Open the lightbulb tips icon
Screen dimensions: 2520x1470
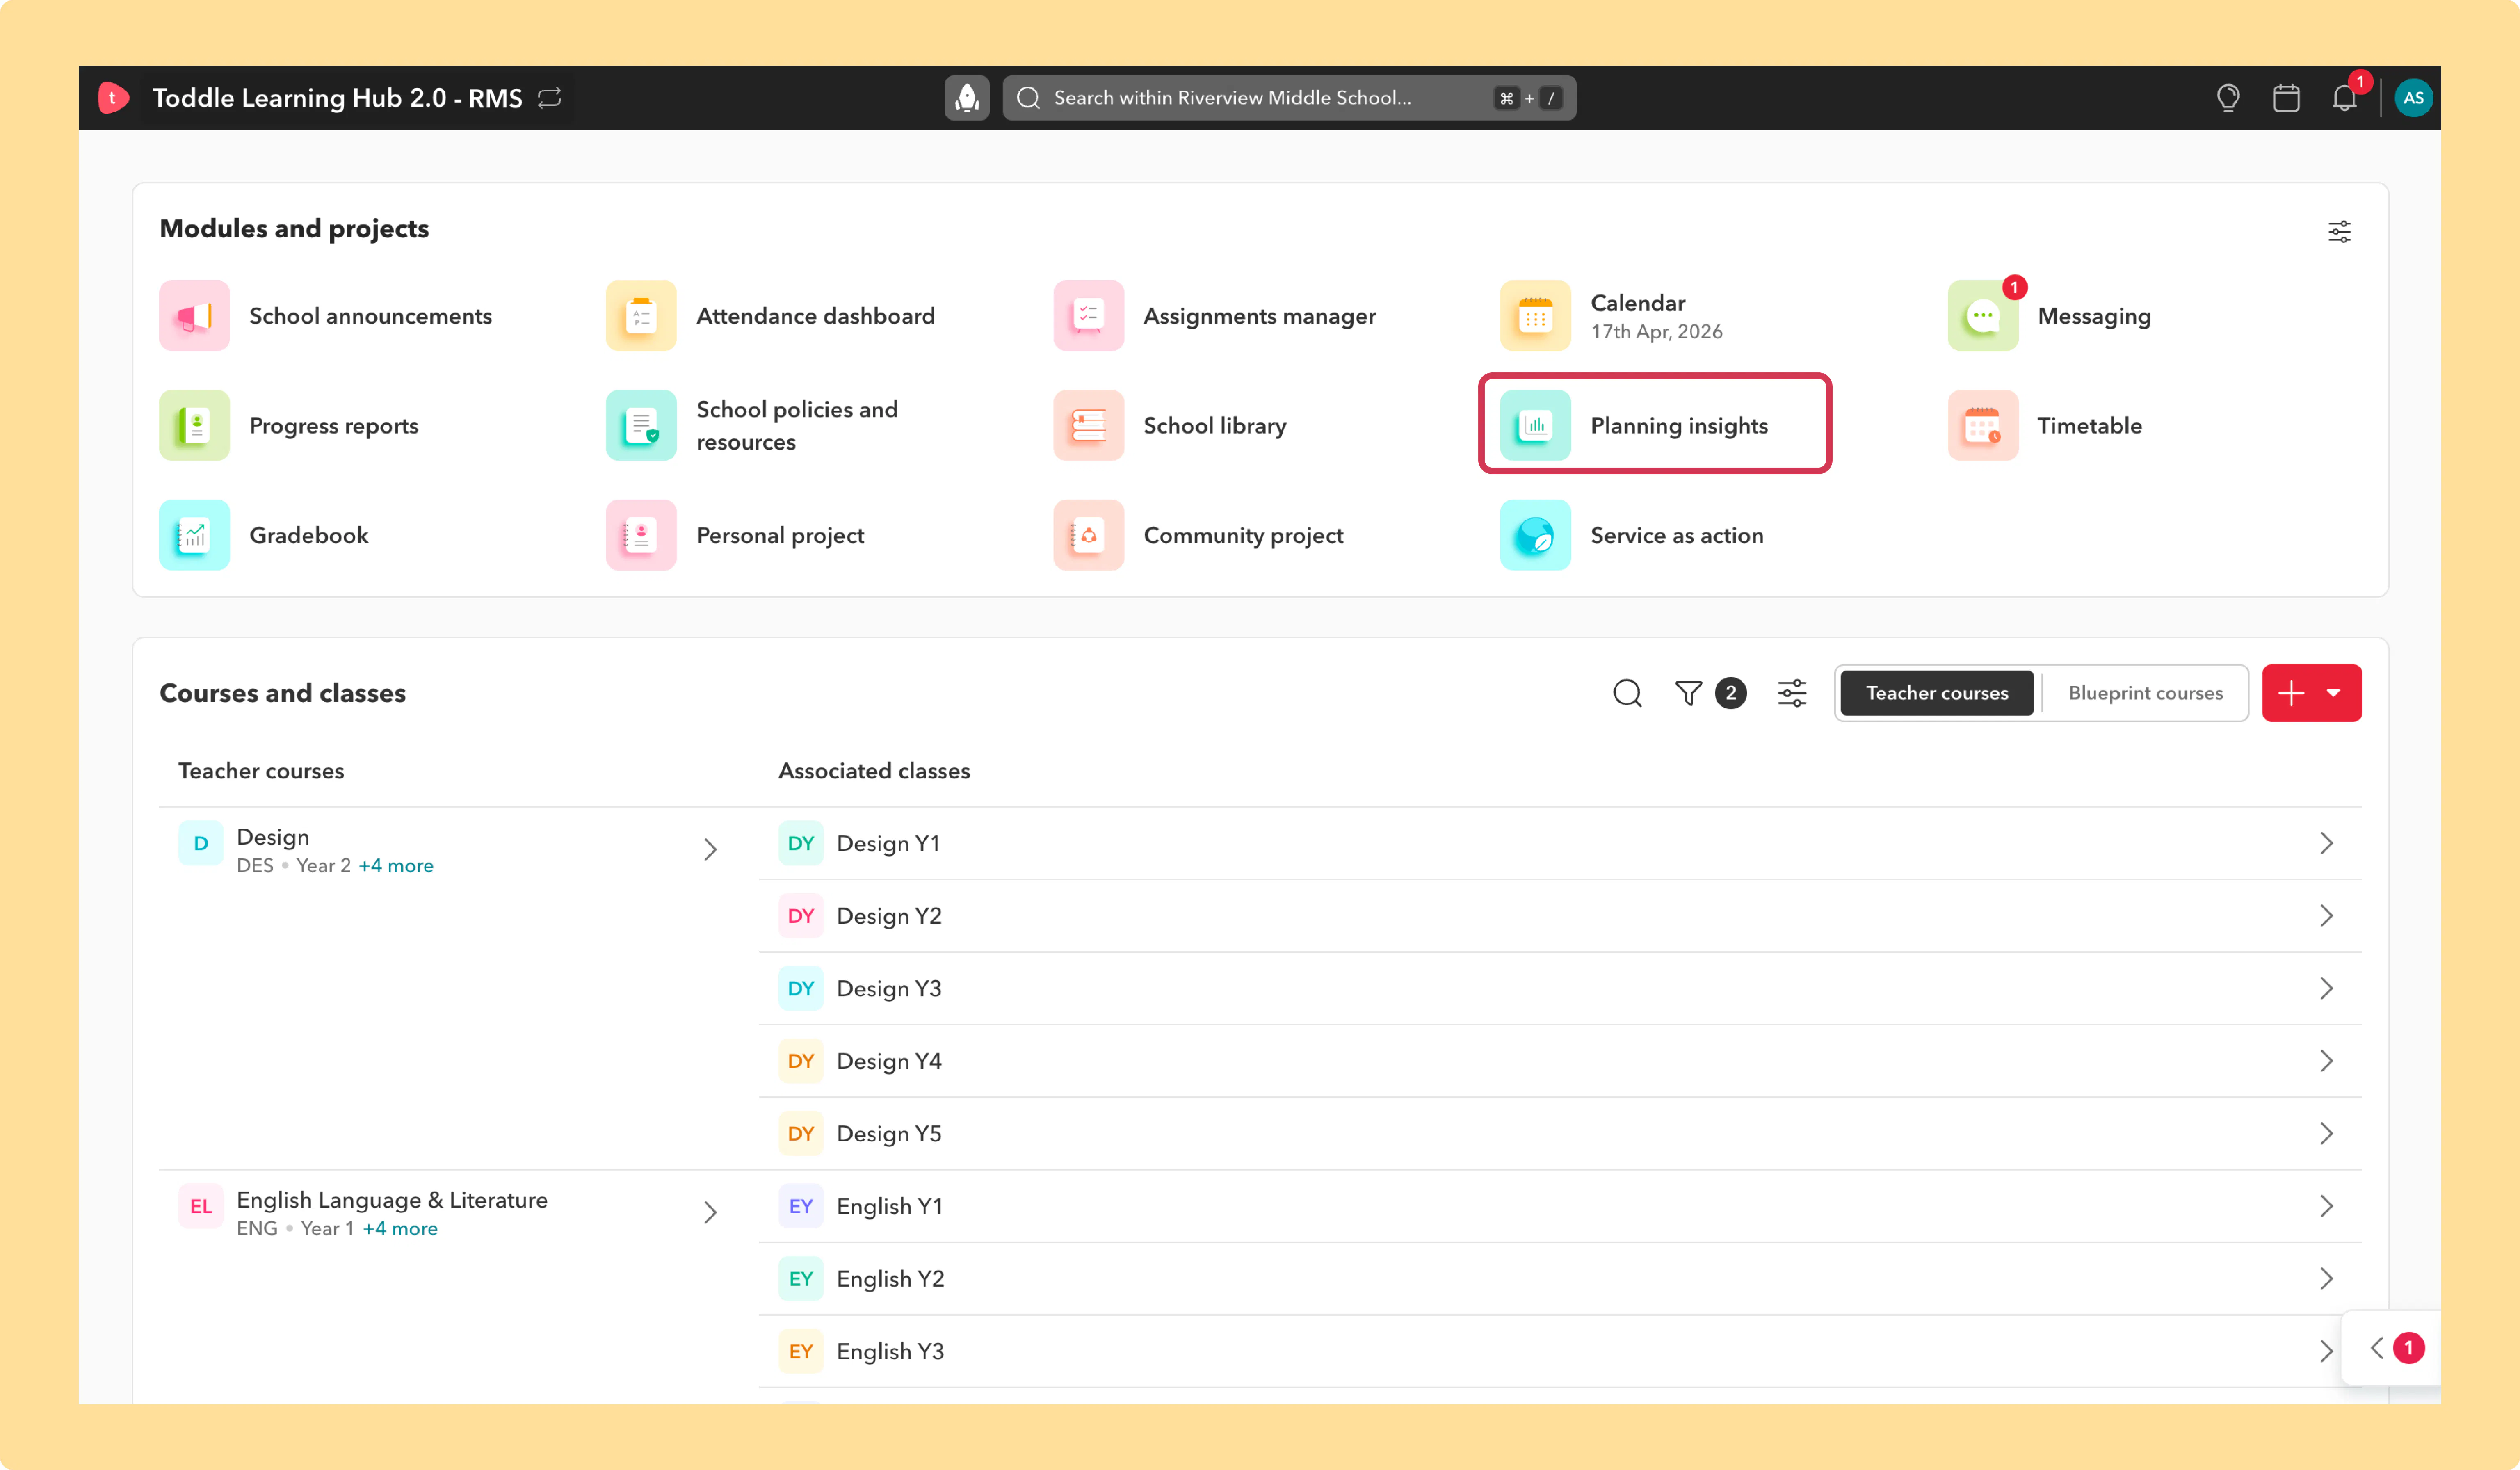click(2228, 98)
